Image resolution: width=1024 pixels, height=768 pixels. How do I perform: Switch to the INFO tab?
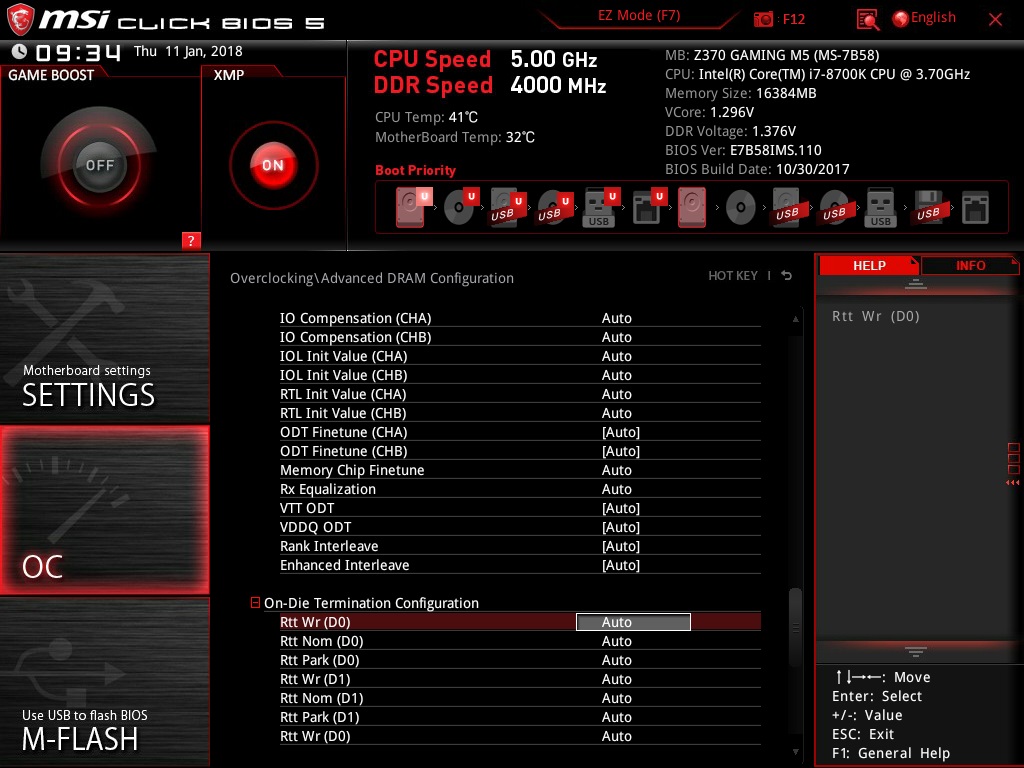(970, 265)
